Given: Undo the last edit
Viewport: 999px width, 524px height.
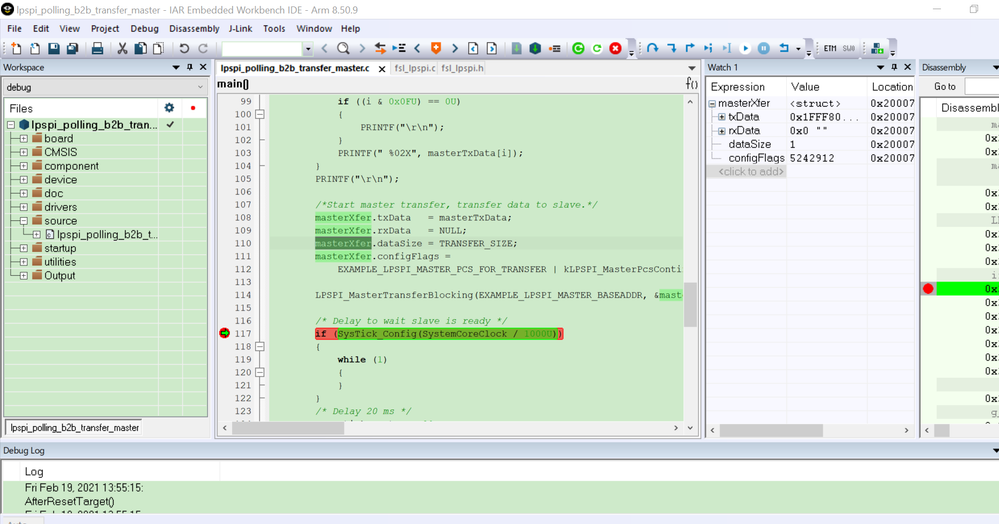Looking at the screenshot, I should point(184,48).
